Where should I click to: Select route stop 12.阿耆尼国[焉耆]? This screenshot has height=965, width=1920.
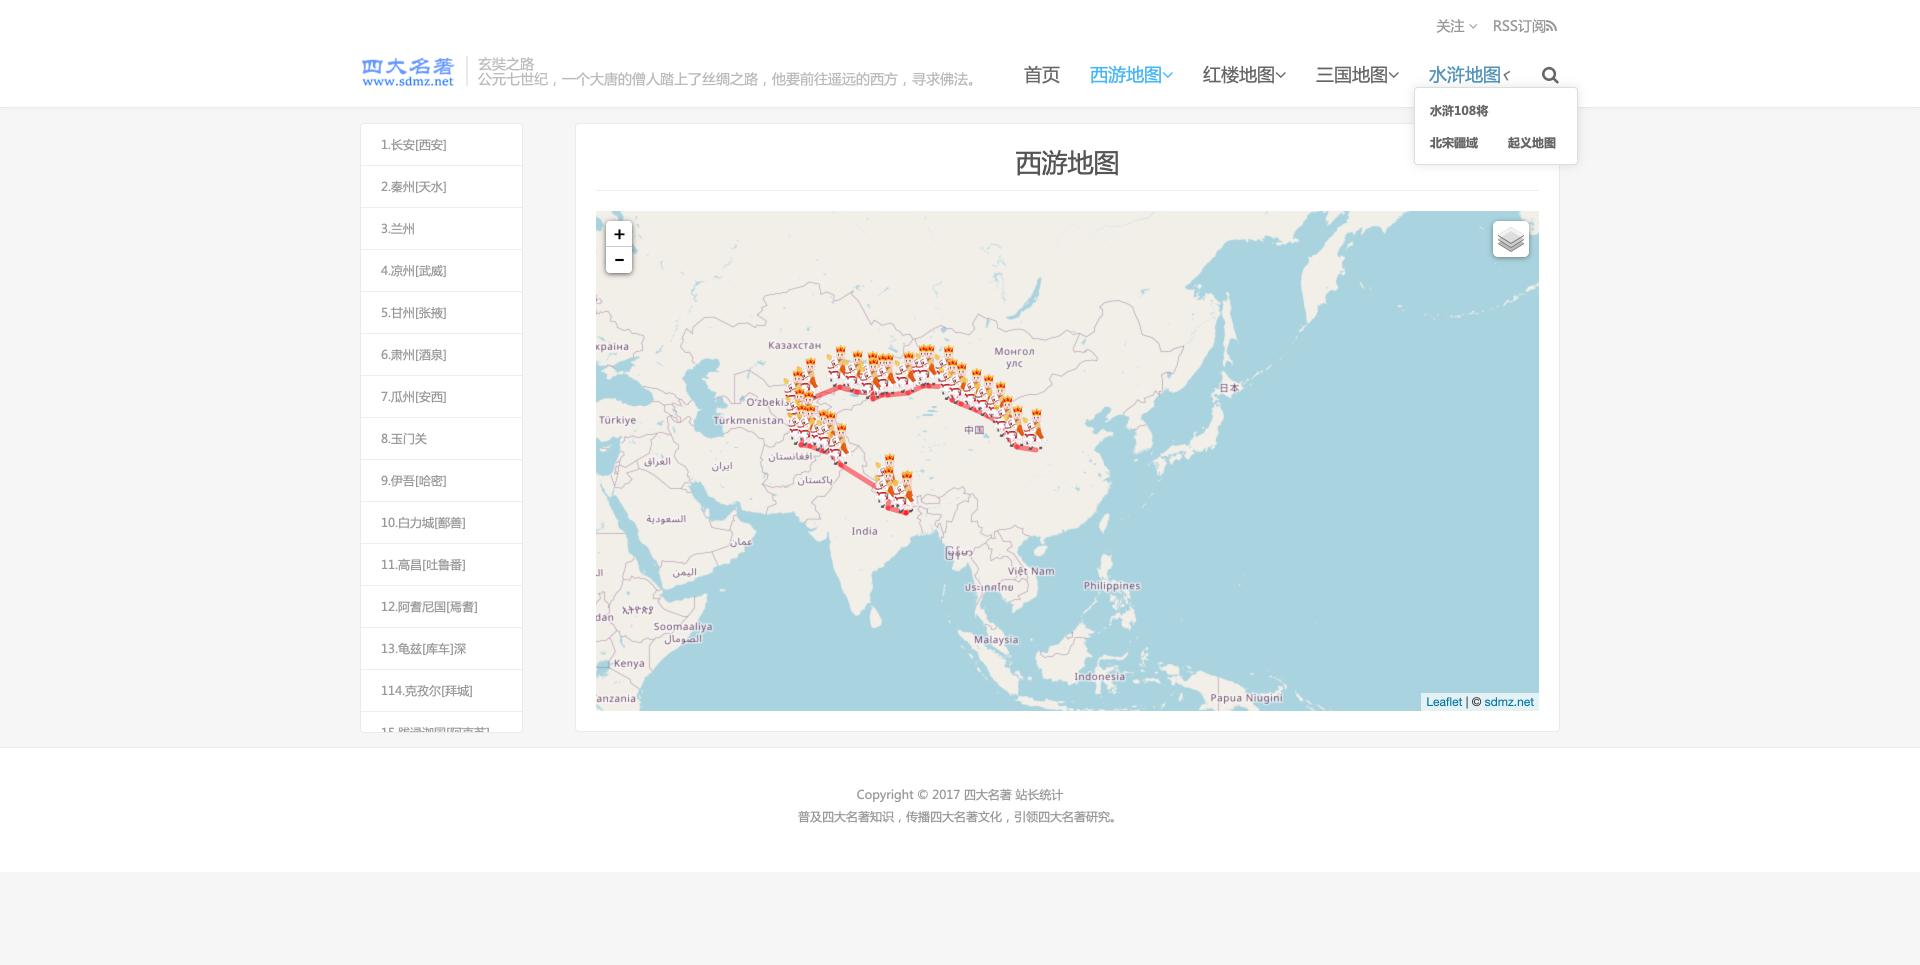coord(441,607)
